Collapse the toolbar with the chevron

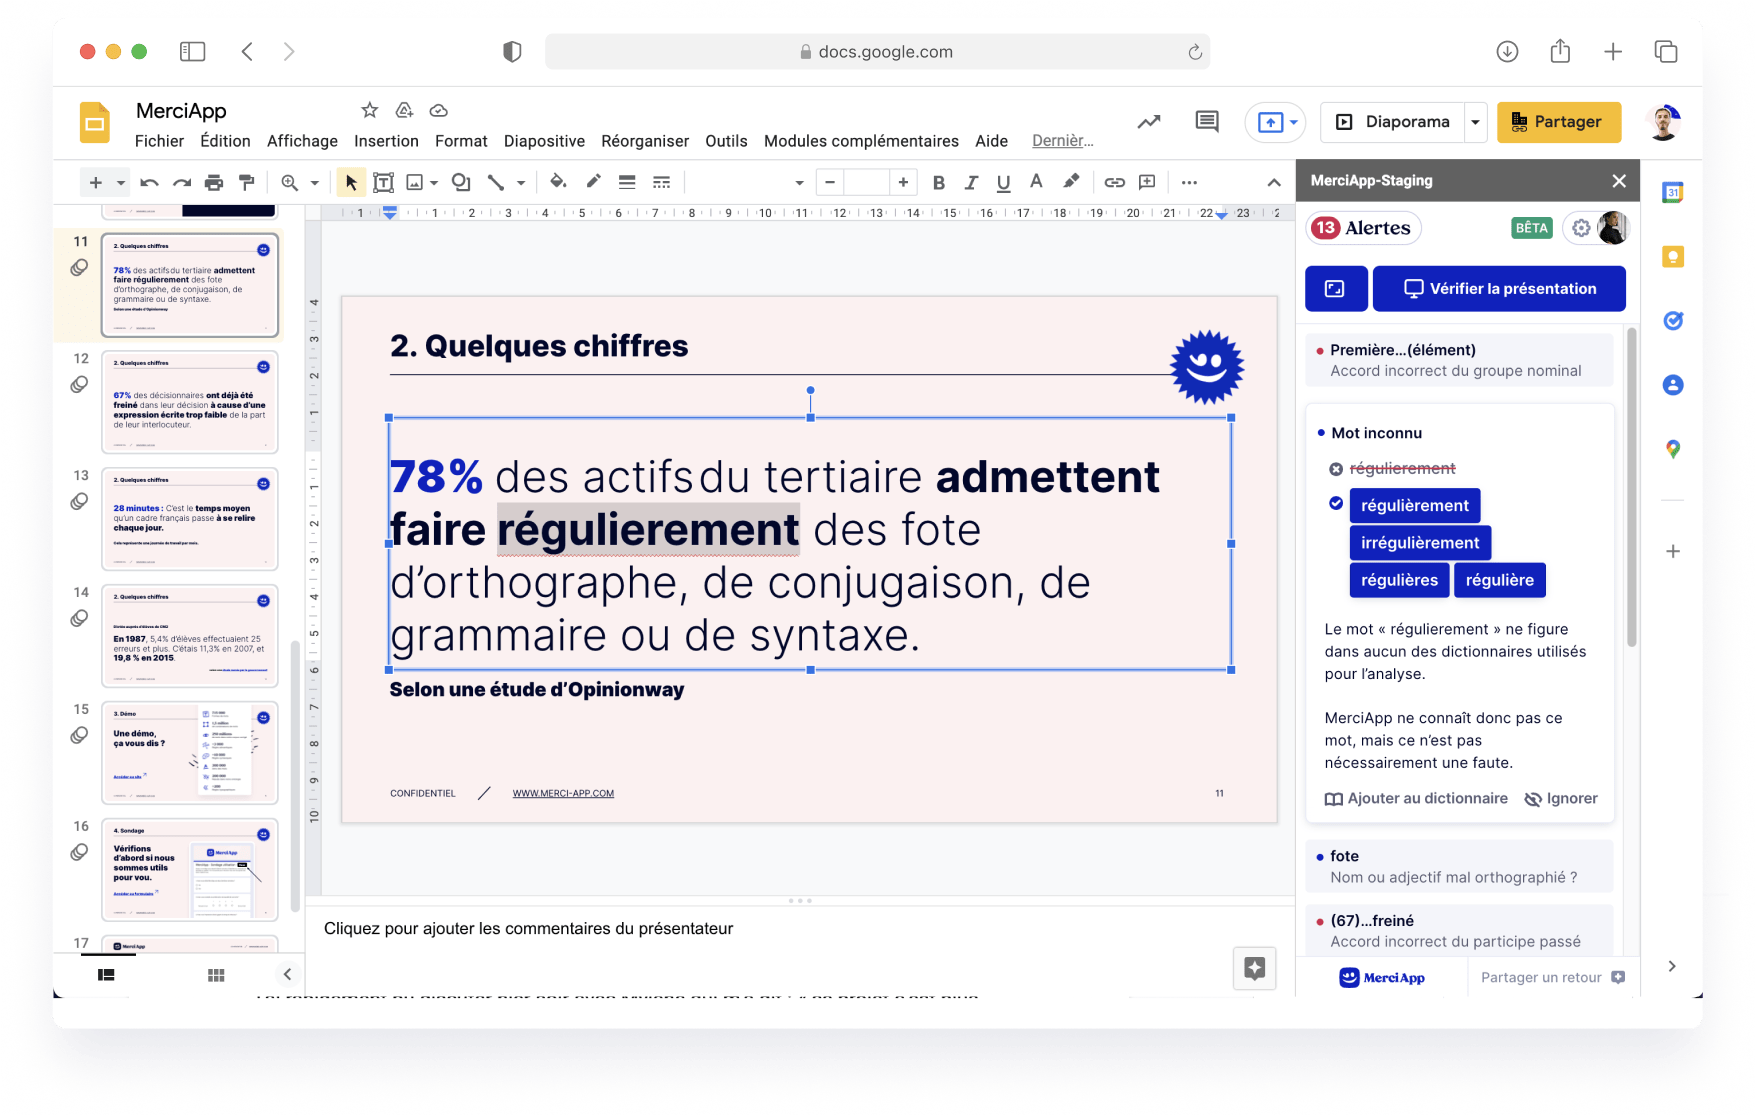point(1273,182)
